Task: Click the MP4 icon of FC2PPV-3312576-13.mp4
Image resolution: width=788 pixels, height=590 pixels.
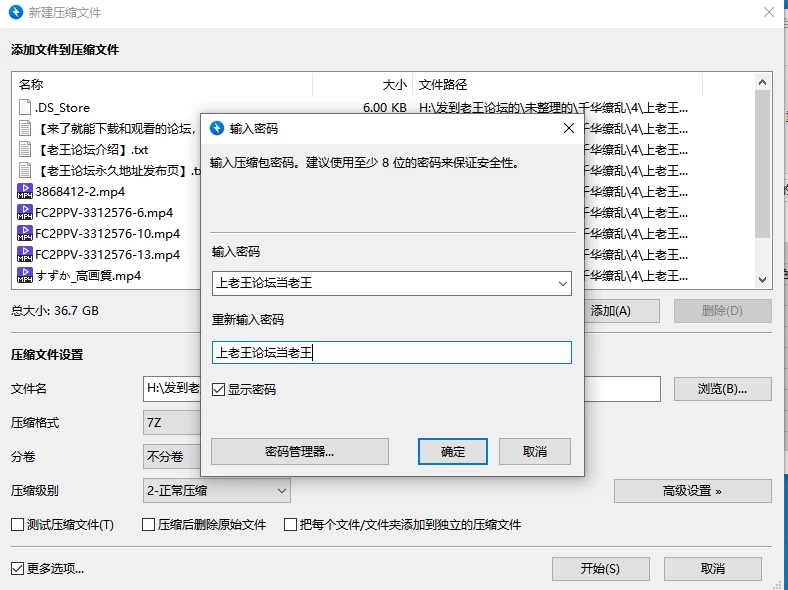Action: [x=25, y=255]
